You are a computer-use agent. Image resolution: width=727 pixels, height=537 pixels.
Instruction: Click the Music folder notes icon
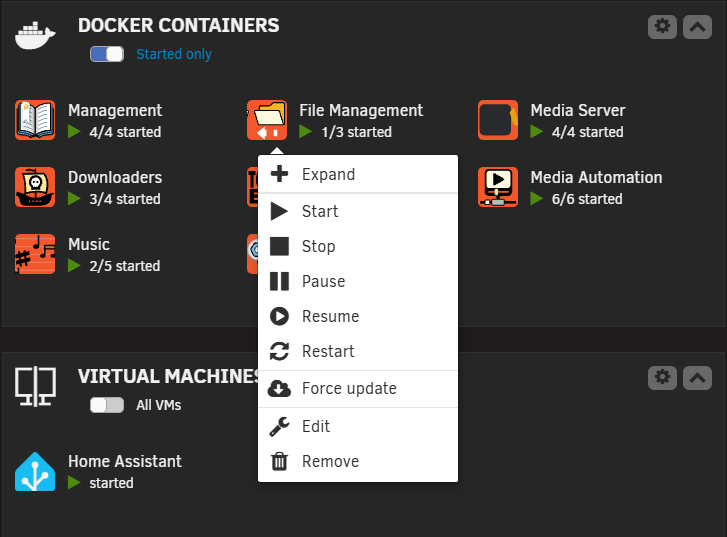35,254
